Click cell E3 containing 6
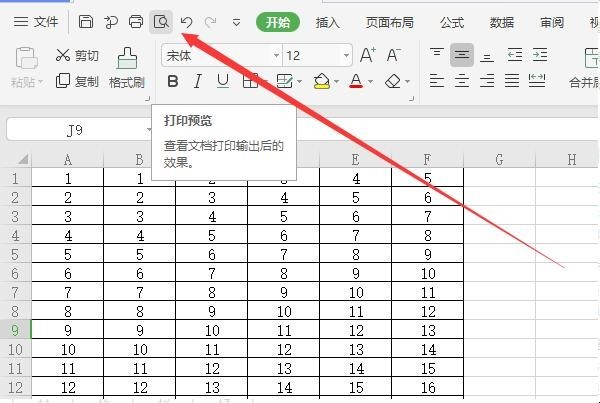600x403 pixels. point(355,216)
